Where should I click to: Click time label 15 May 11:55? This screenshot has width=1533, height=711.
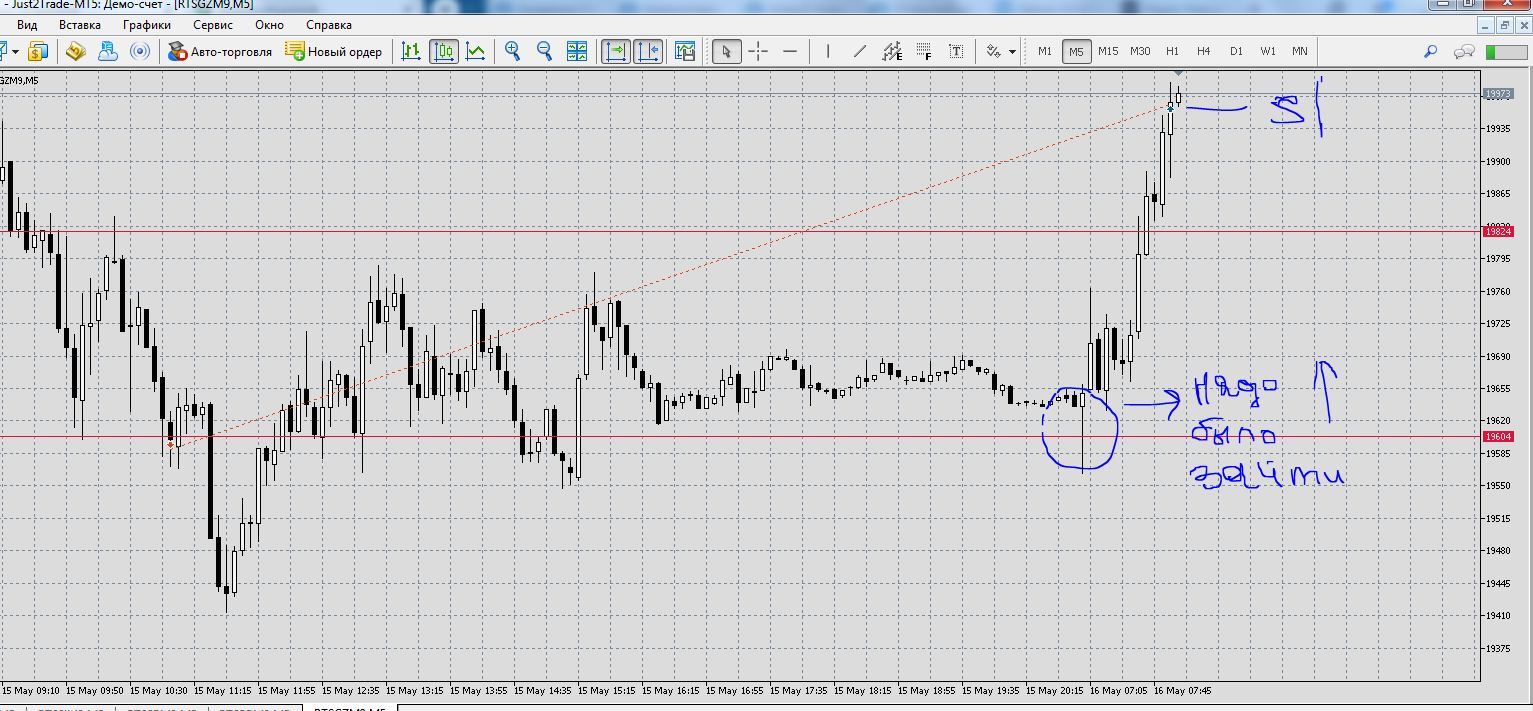pyautogui.click(x=287, y=691)
